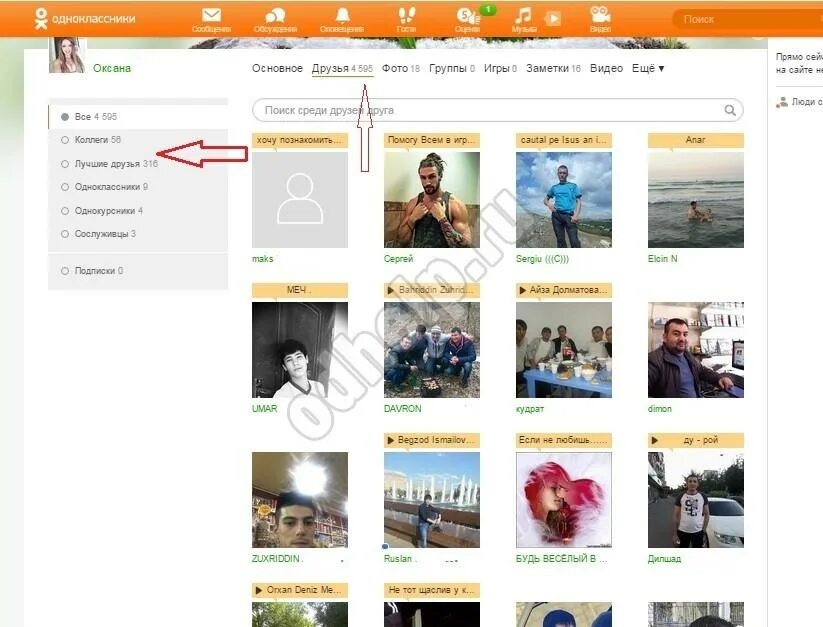Viewport: 823px width, 627px height.
Task: Open Elcin N's sea photo
Action: (695, 200)
